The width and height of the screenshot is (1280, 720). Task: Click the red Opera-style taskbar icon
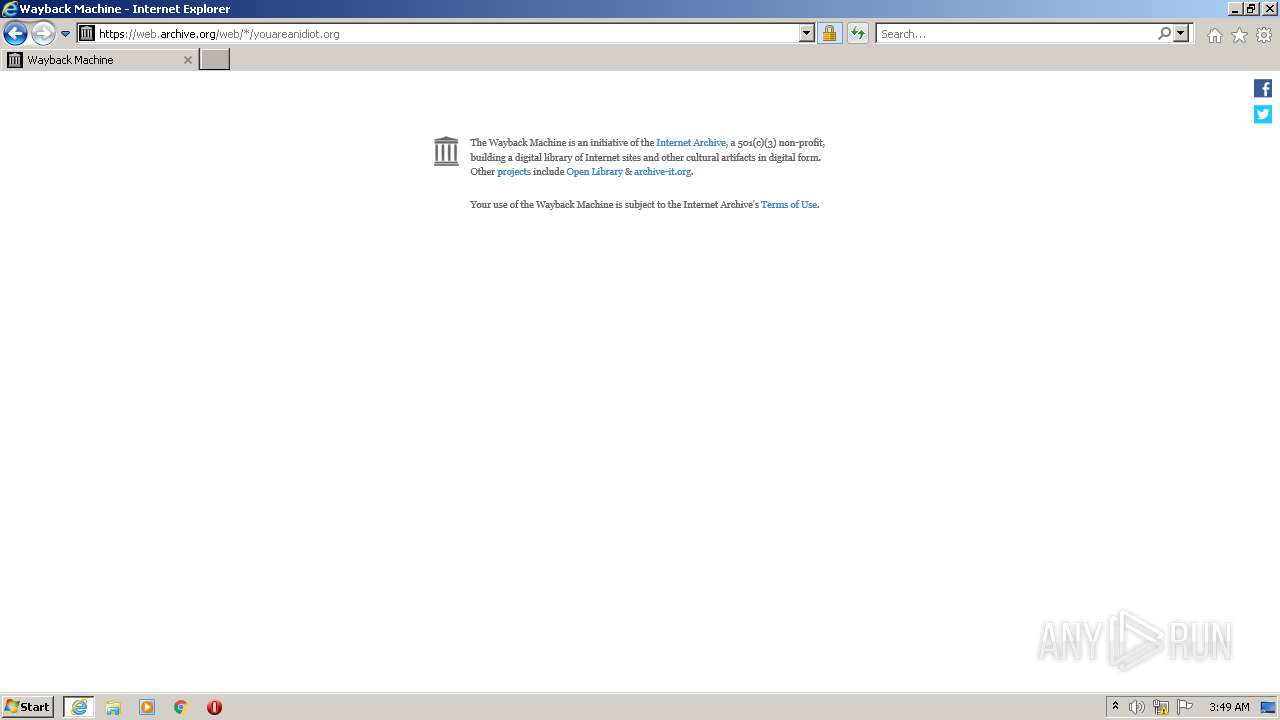tap(214, 707)
